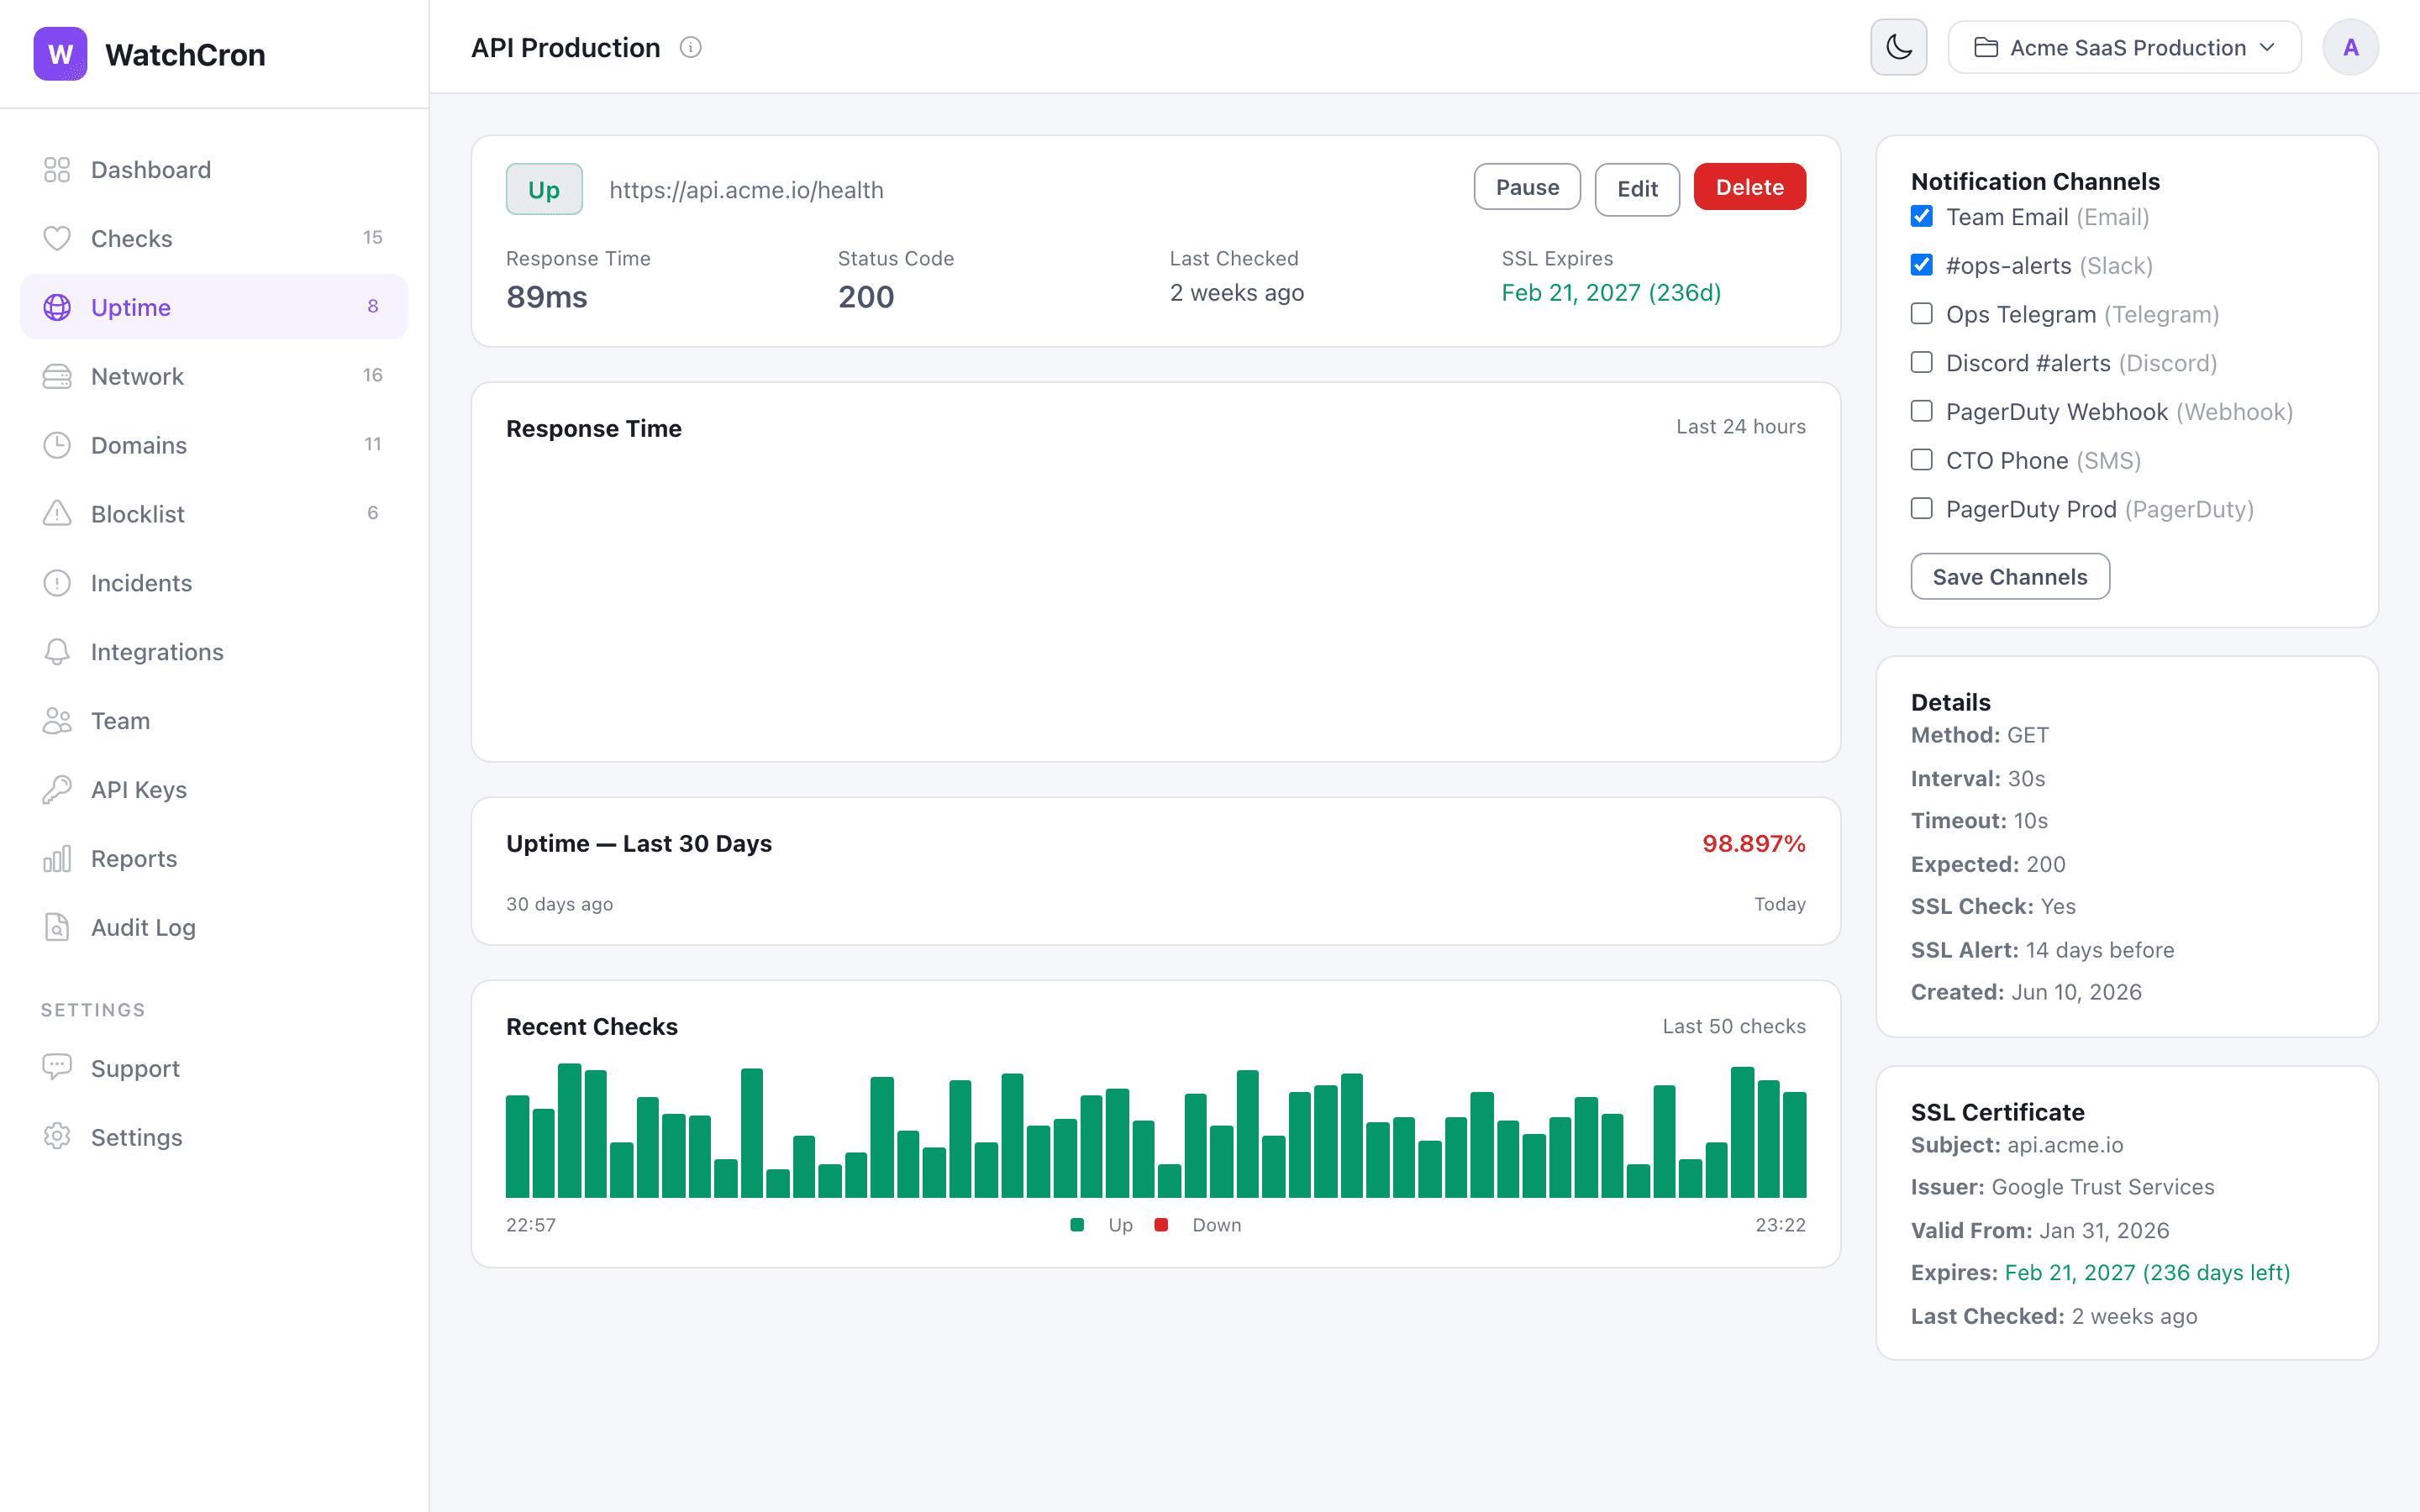Pause the API Production monitor
Image resolution: width=2420 pixels, height=1512 pixels.
coord(1527,187)
